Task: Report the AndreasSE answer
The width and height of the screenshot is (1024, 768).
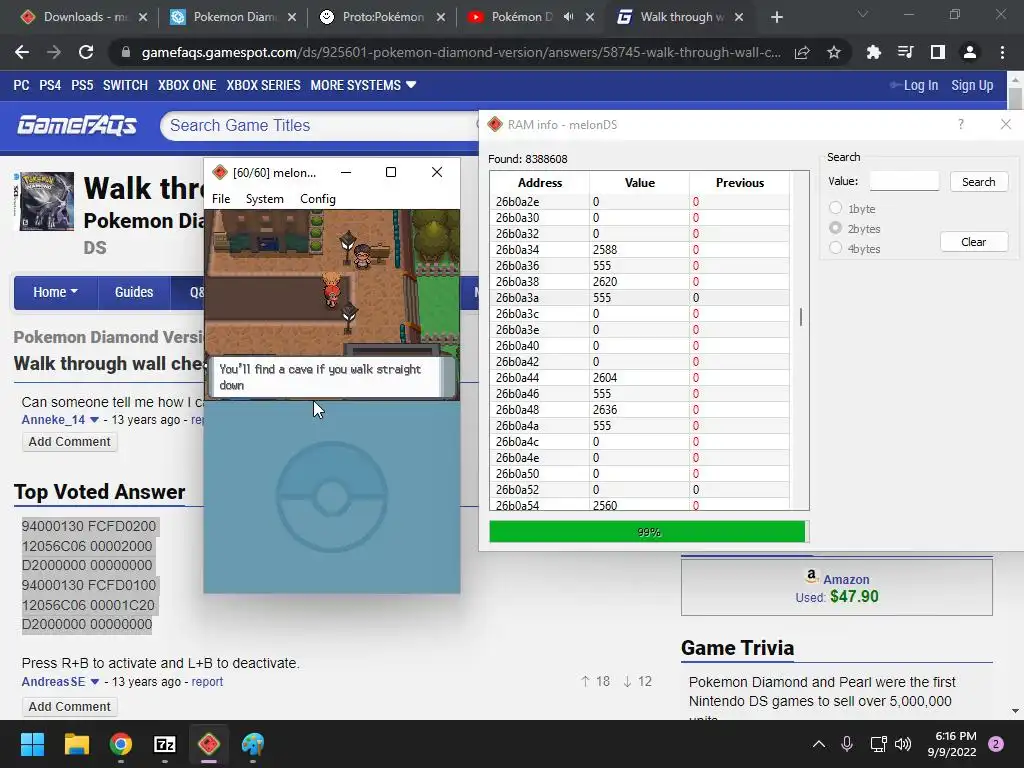Action: (207, 682)
